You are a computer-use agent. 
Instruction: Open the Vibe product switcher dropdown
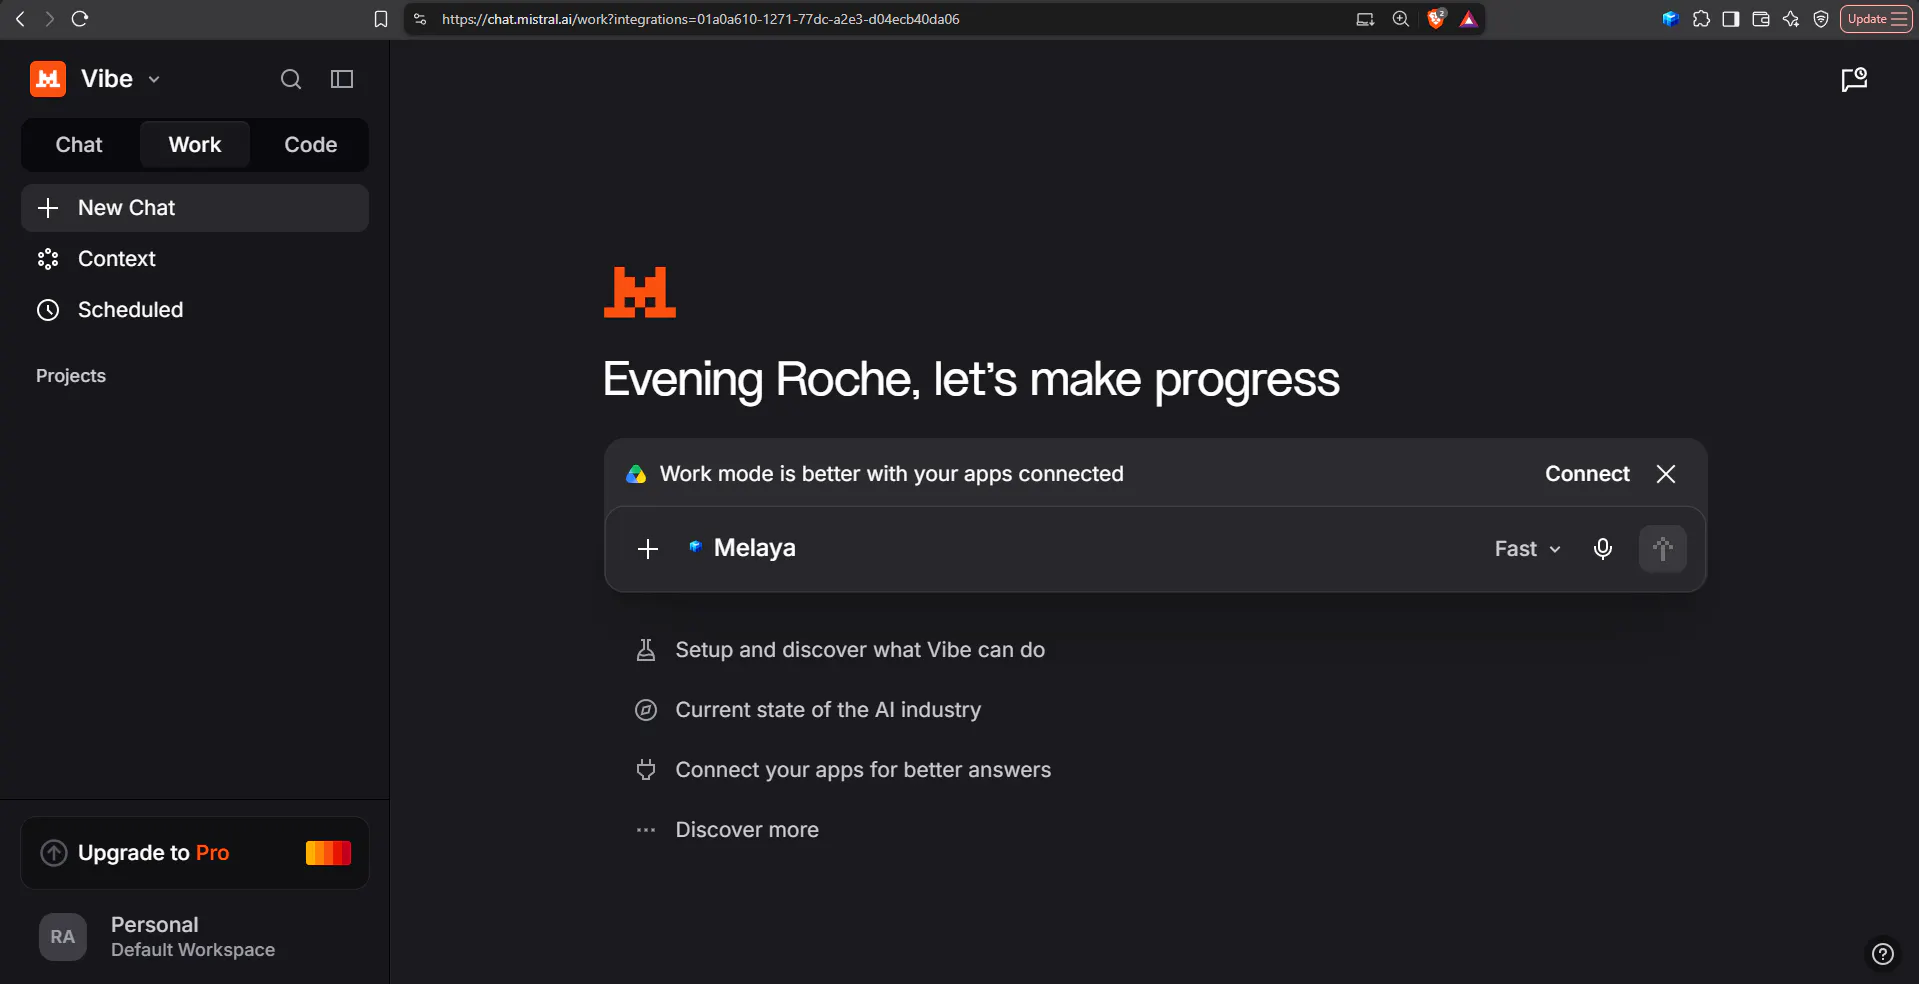121,79
